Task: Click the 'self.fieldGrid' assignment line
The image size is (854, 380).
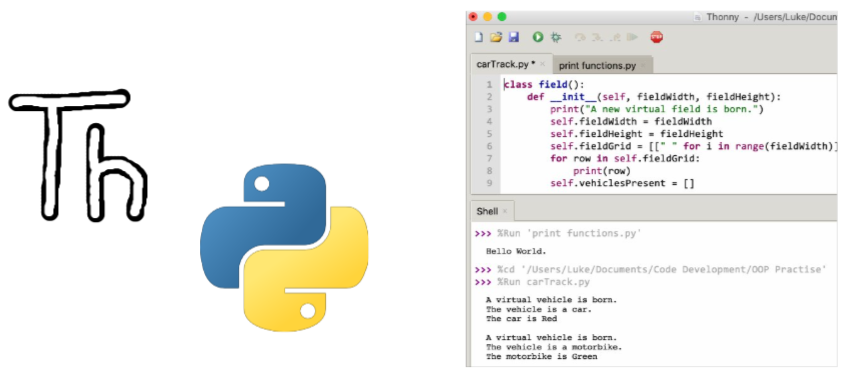Action: click(693, 146)
